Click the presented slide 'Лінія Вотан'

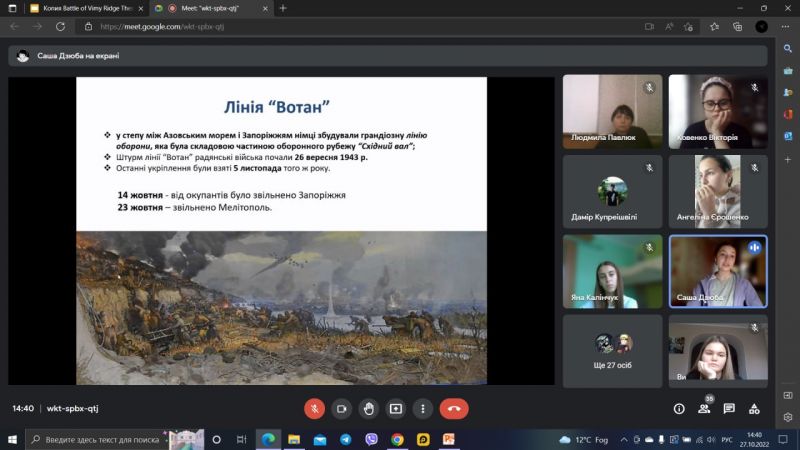click(x=281, y=231)
